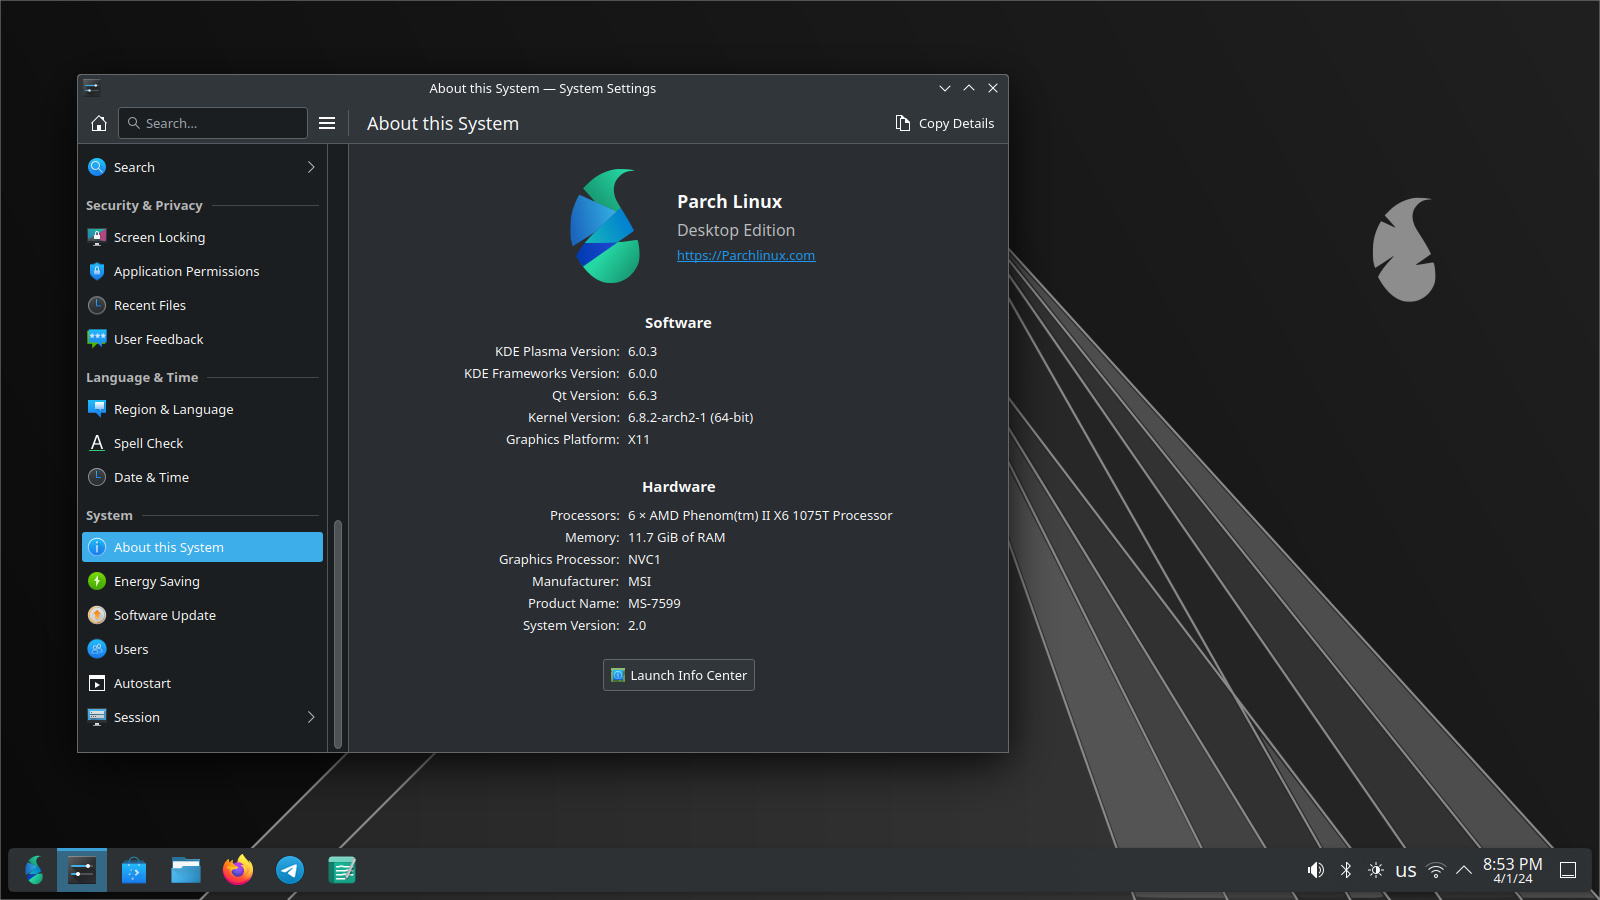The height and width of the screenshot is (900, 1600).
Task: Open Recent Files settings
Action: pos(202,305)
